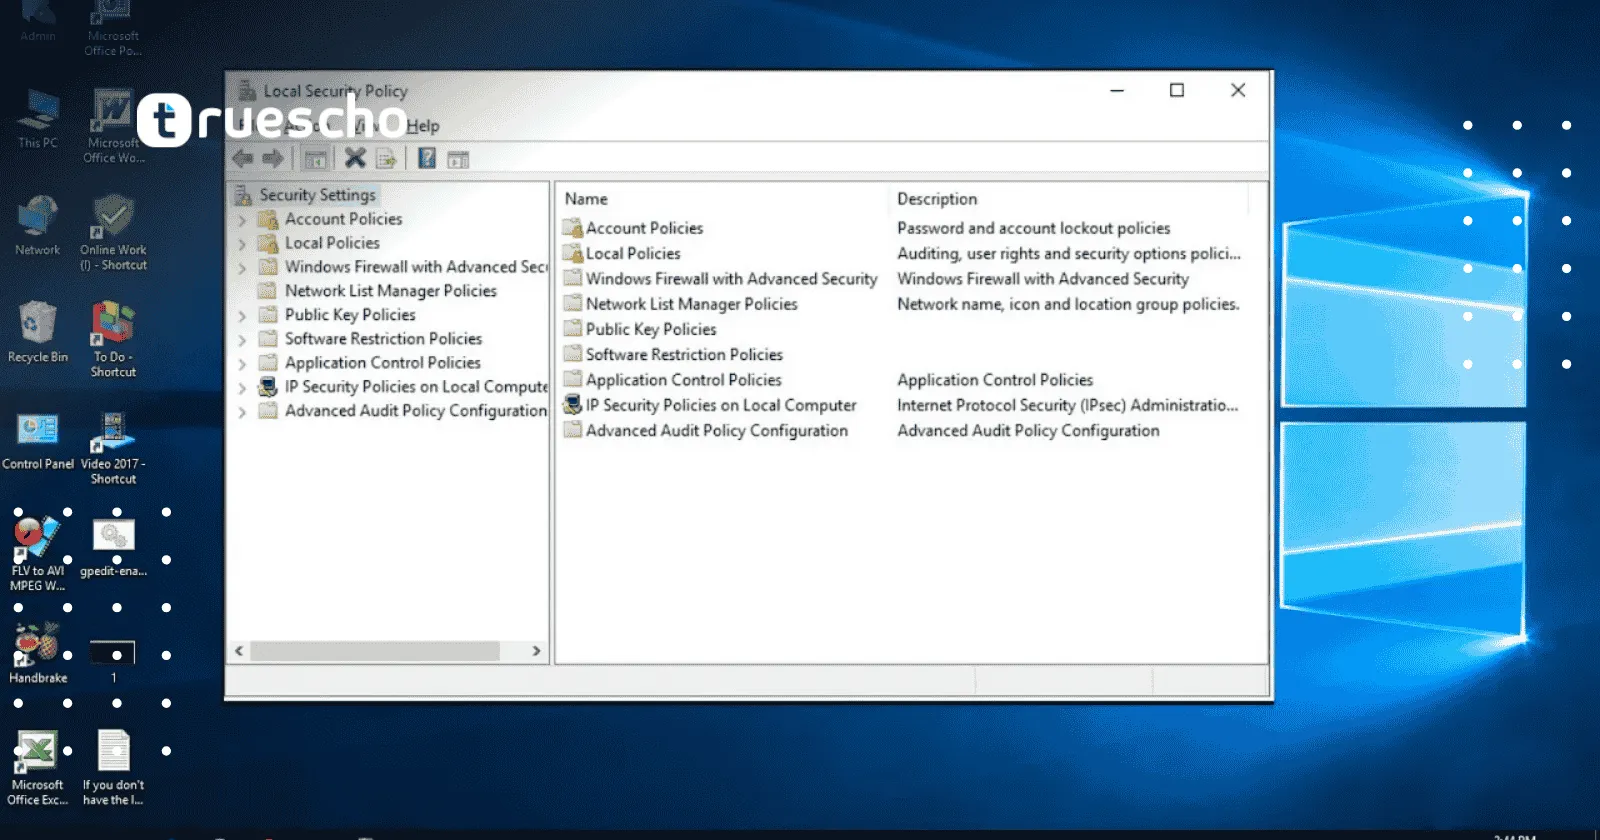Open the Help menu
Screen dimensions: 1600x840
coord(422,126)
